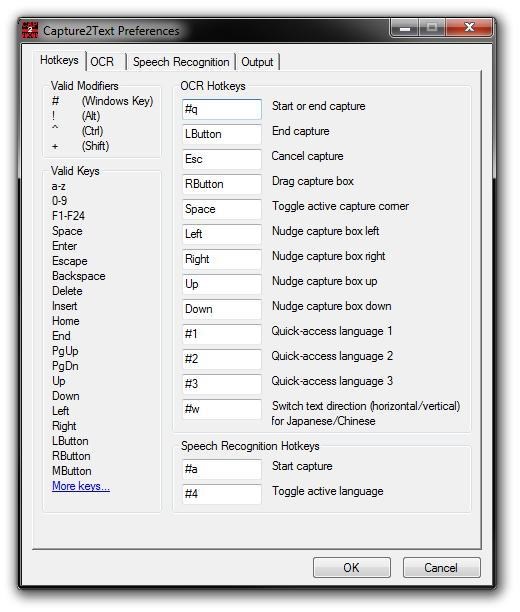Image resolution: width=520 pixels, height=612 pixels.
Task: Click the Cancel button
Action: [x=441, y=567]
